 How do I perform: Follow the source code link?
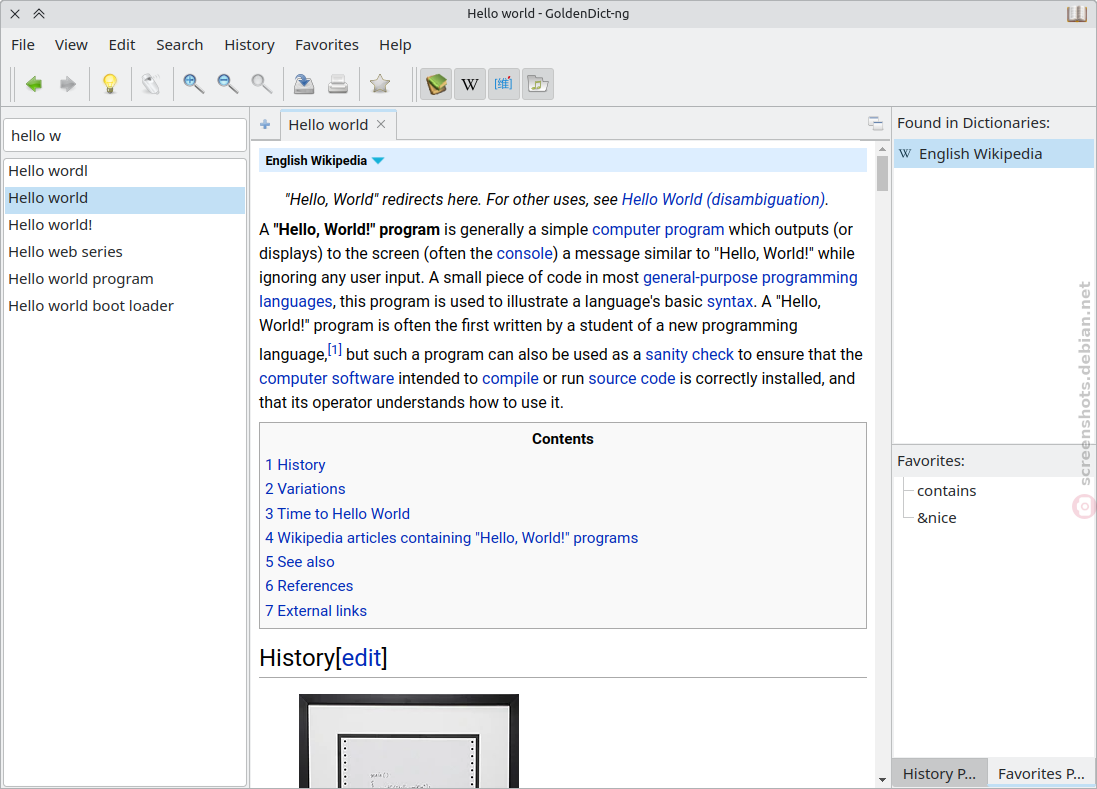click(632, 378)
